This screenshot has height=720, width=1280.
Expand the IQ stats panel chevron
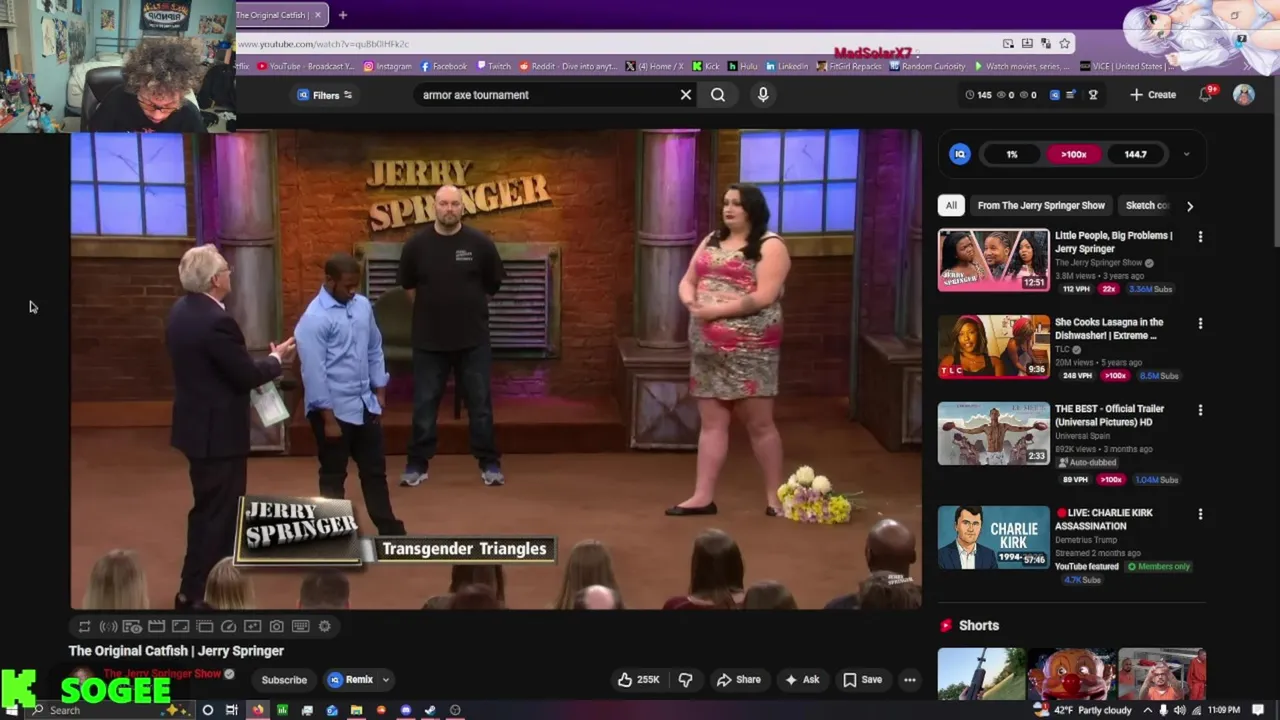(x=1187, y=154)
